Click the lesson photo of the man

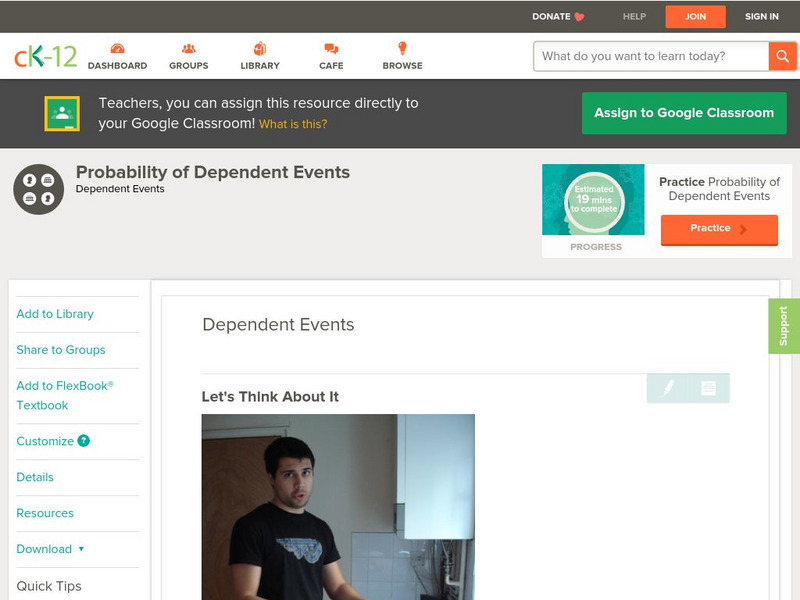338,507
